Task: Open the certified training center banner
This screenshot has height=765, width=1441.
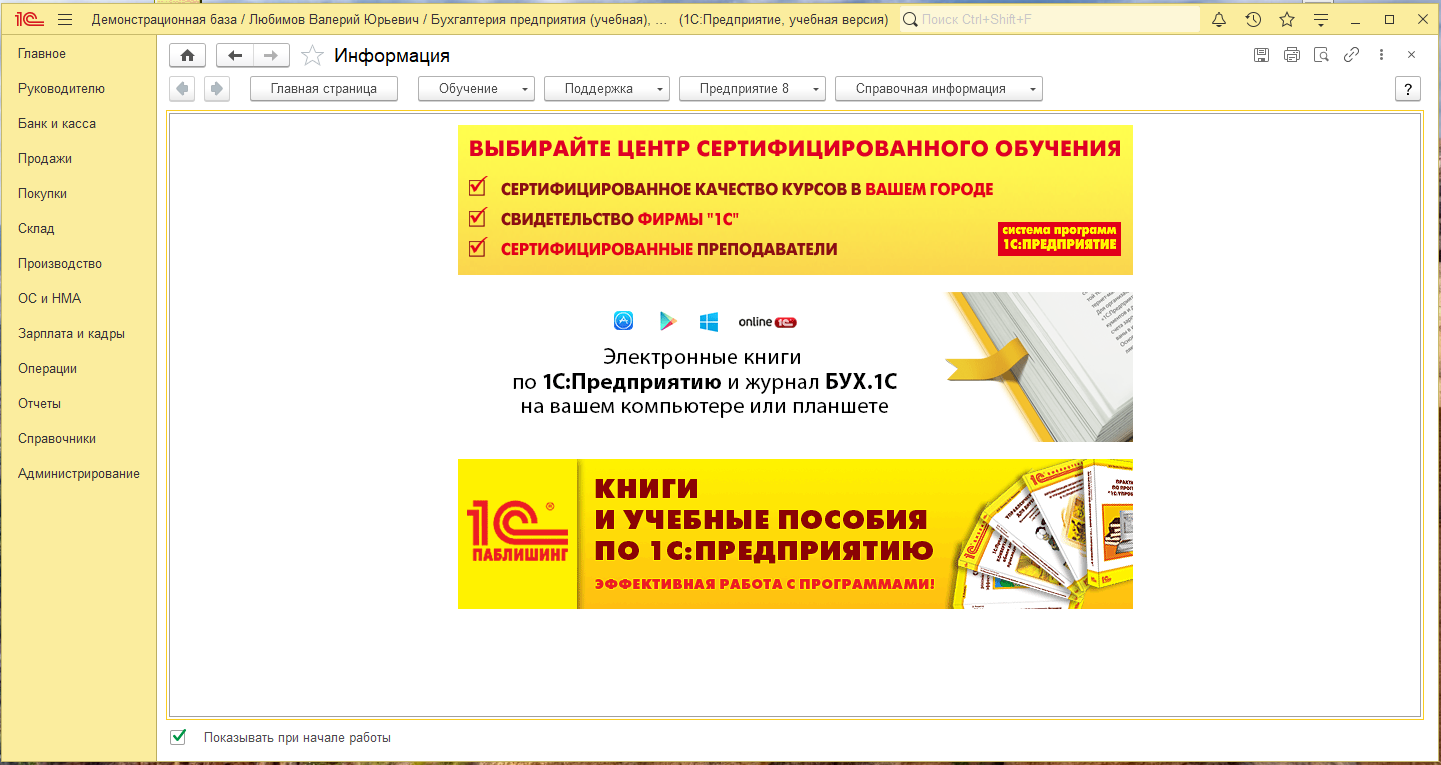Action: click(x=795, y=200)
